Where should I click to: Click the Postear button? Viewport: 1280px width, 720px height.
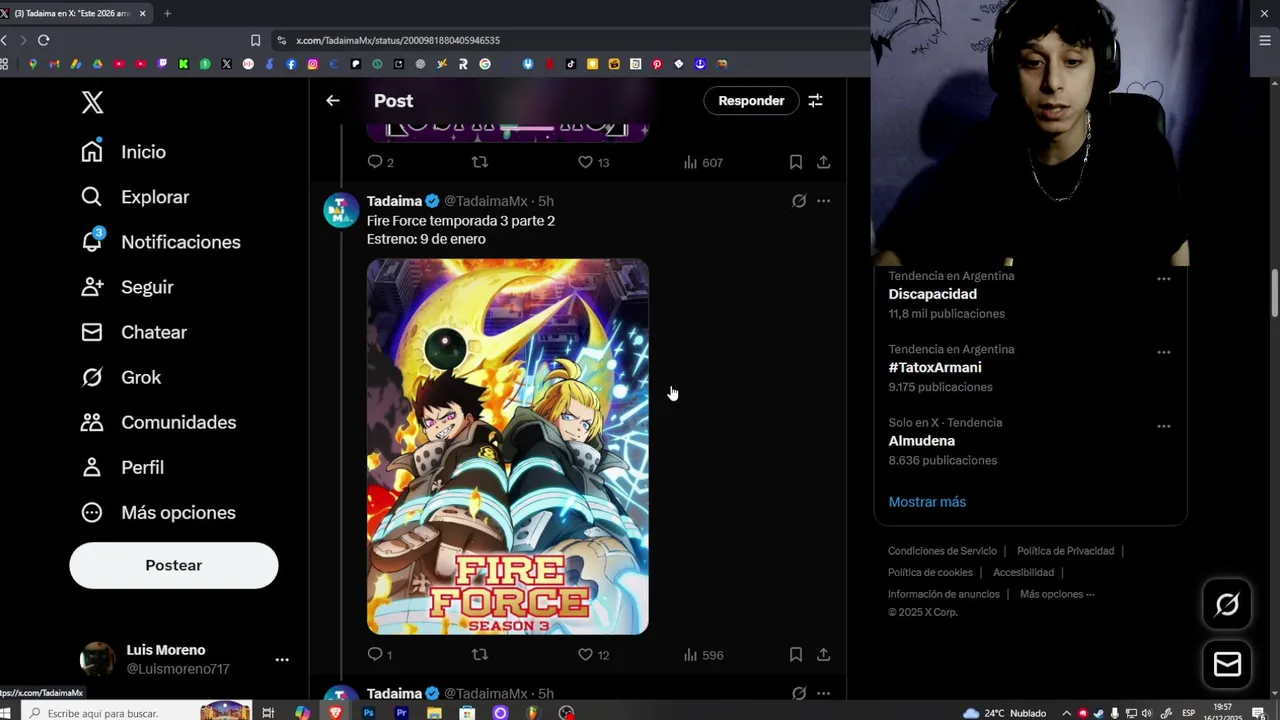coord(174,565)
